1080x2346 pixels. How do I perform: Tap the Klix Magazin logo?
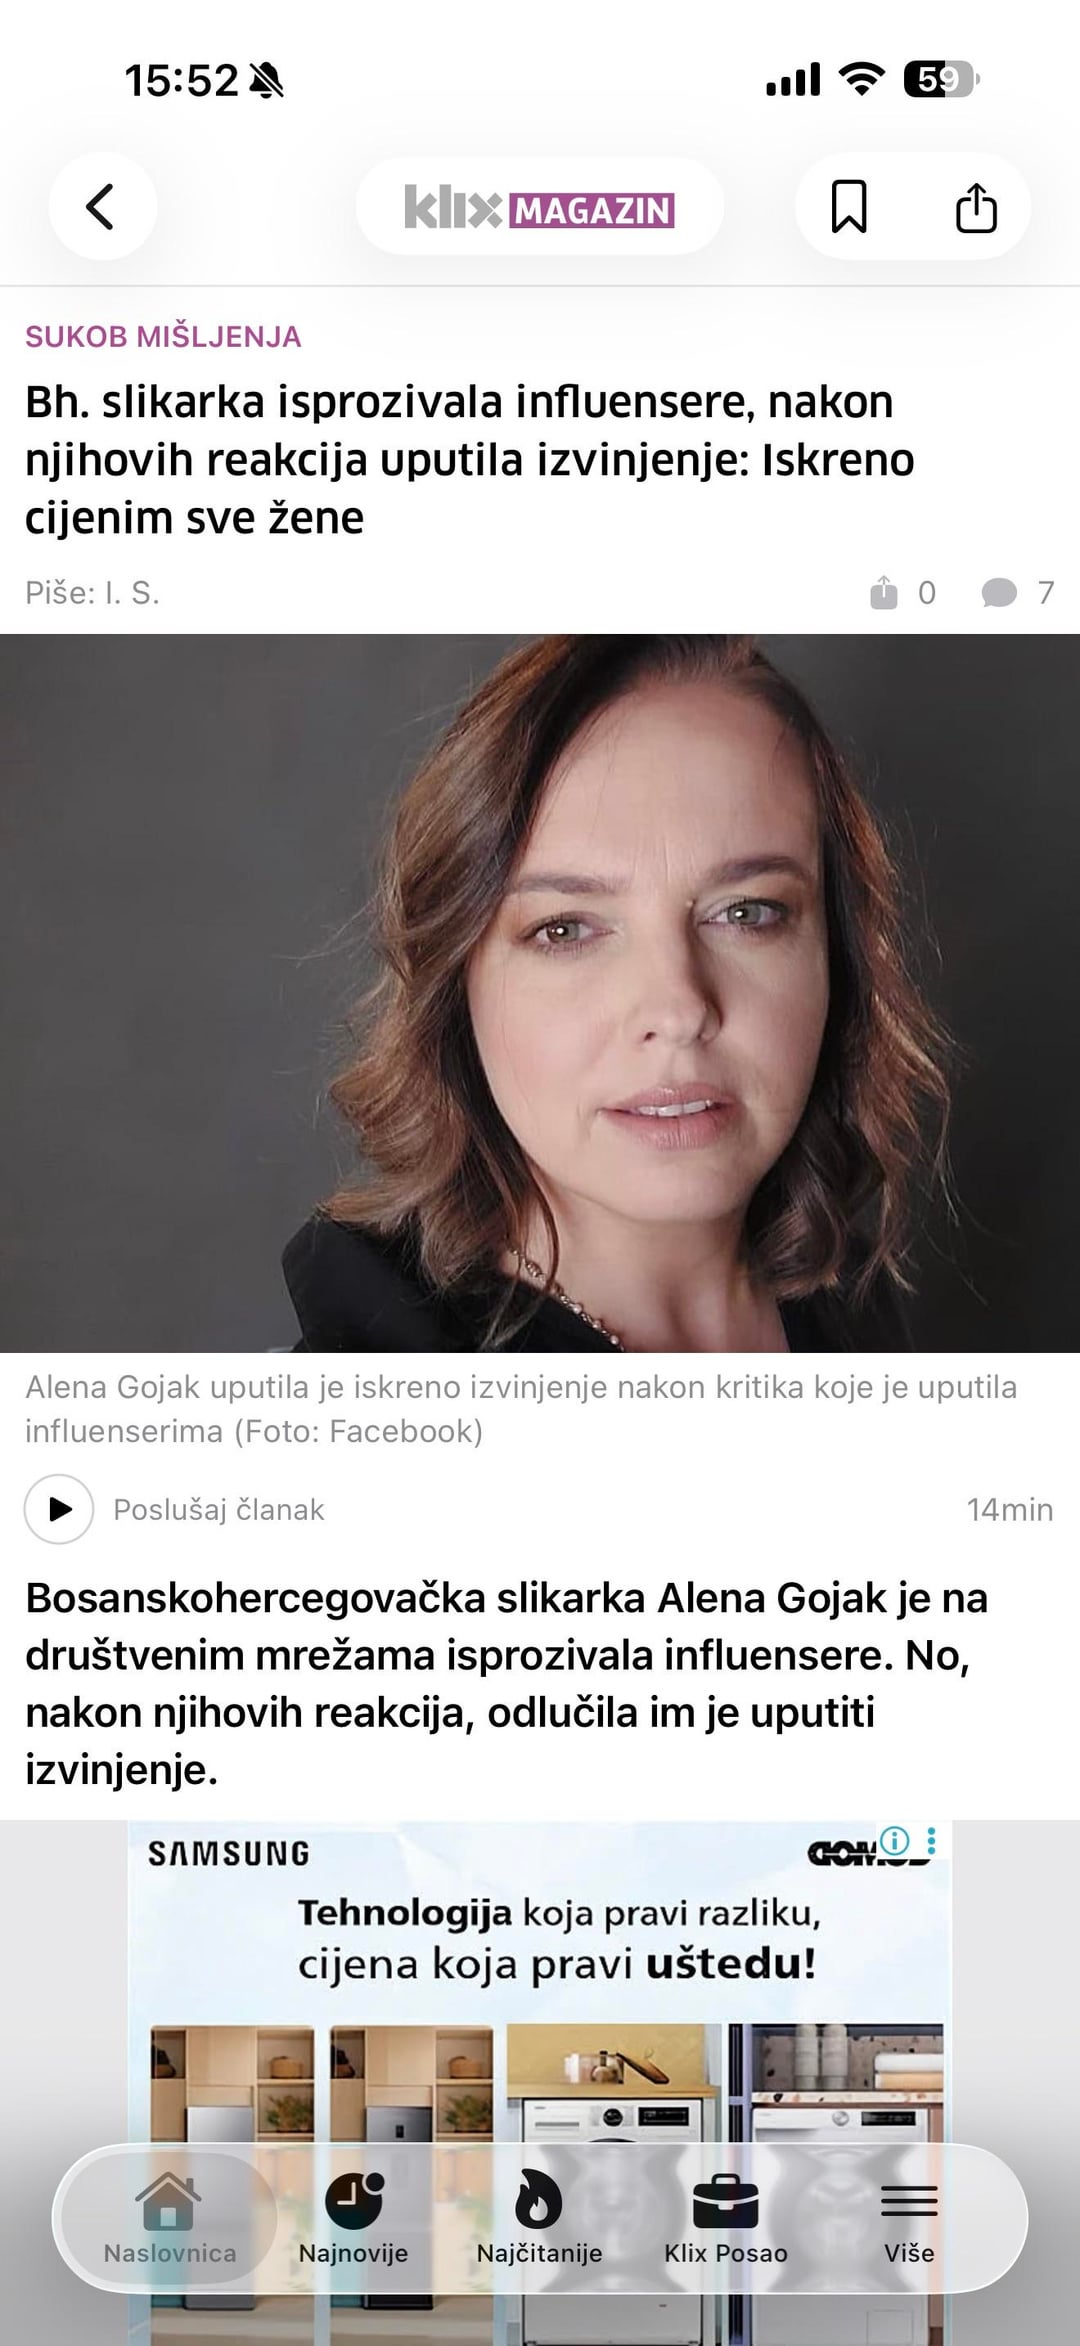point(540,208)
